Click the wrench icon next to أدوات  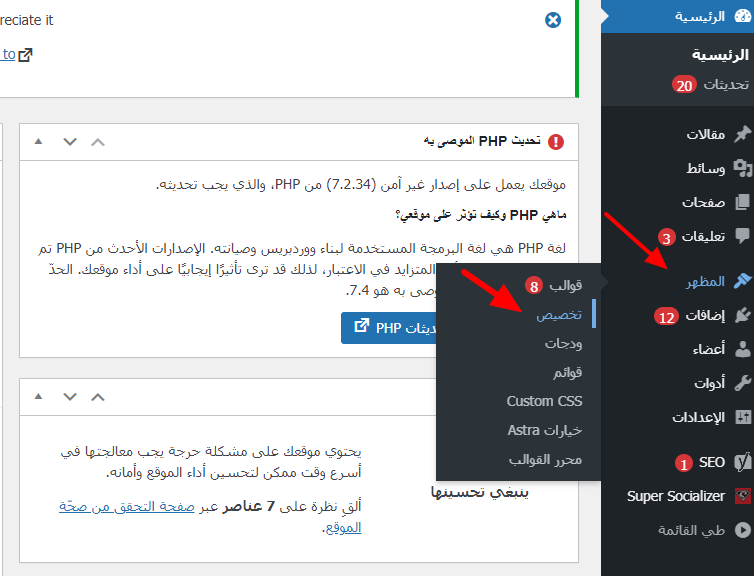tap(743, 383)
